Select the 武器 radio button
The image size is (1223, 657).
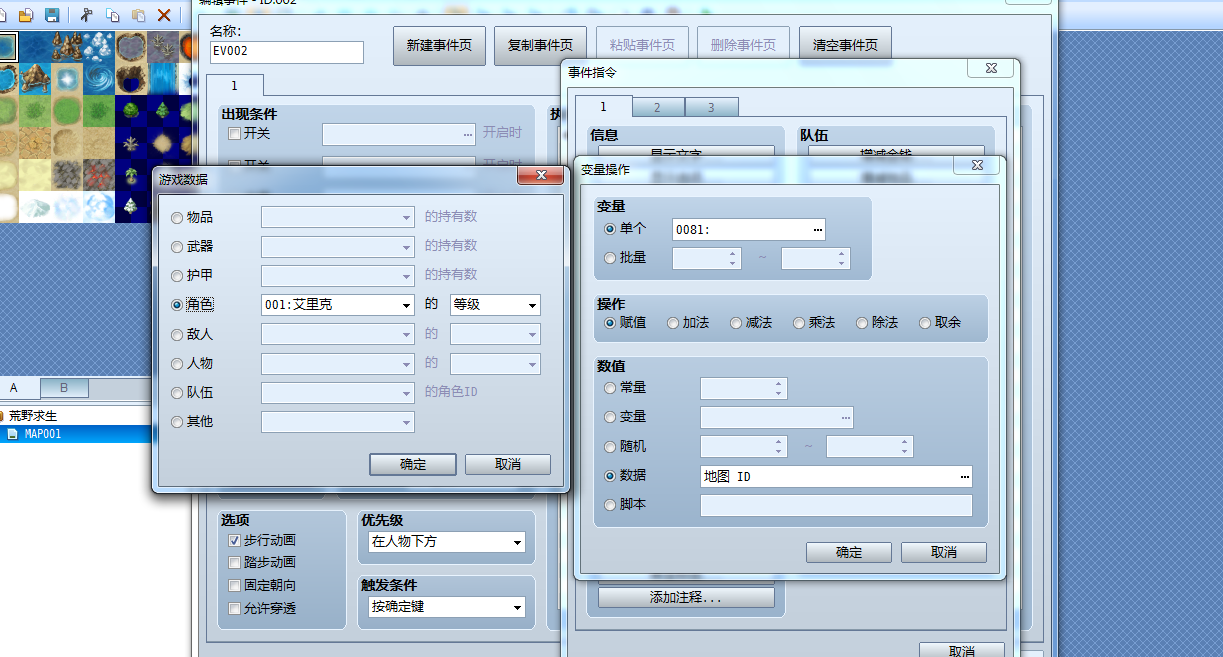[x=177, y=246]
